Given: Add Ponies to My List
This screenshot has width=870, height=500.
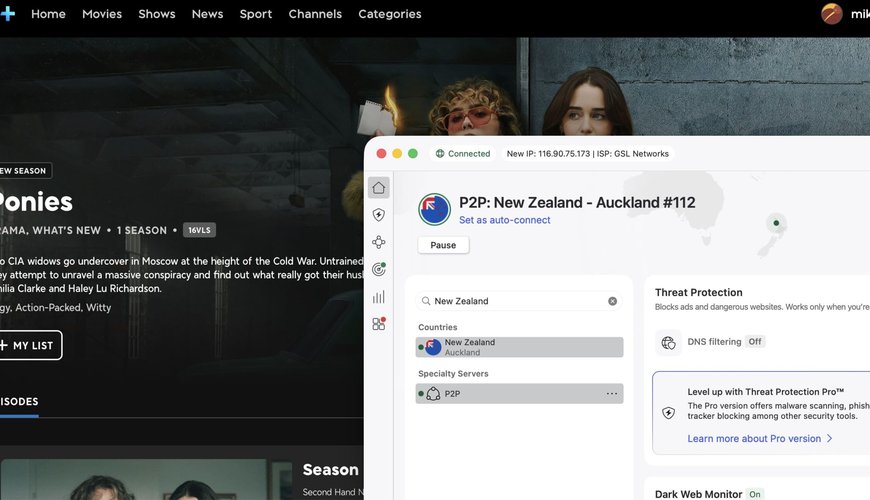Looking at the screenshot, I should tap(31, 345).
